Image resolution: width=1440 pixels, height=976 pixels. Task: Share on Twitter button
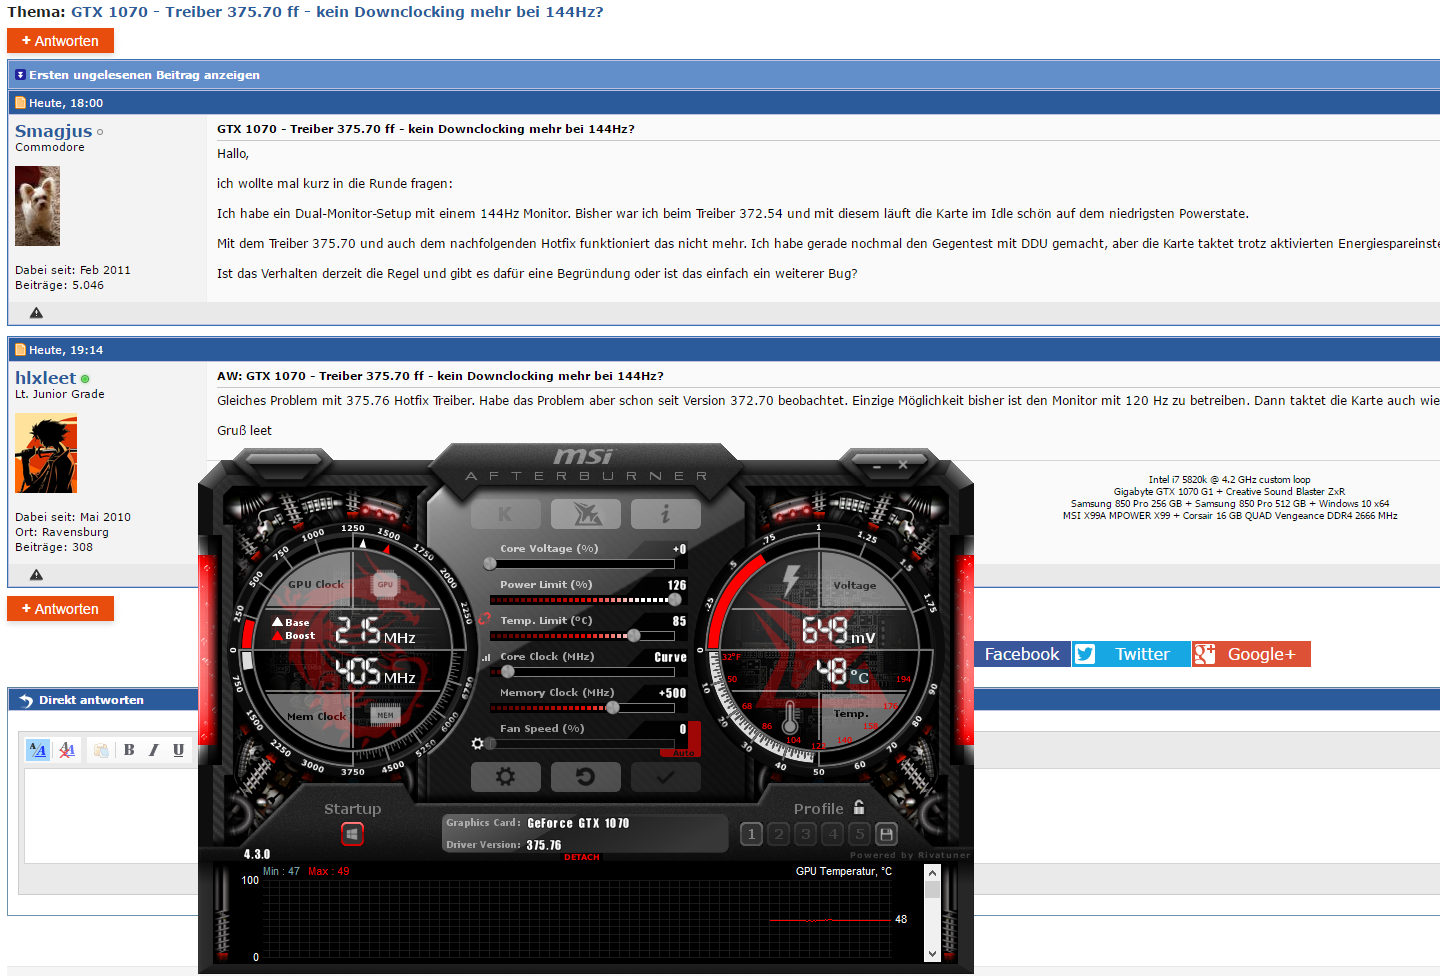(x=1131, y=654)
